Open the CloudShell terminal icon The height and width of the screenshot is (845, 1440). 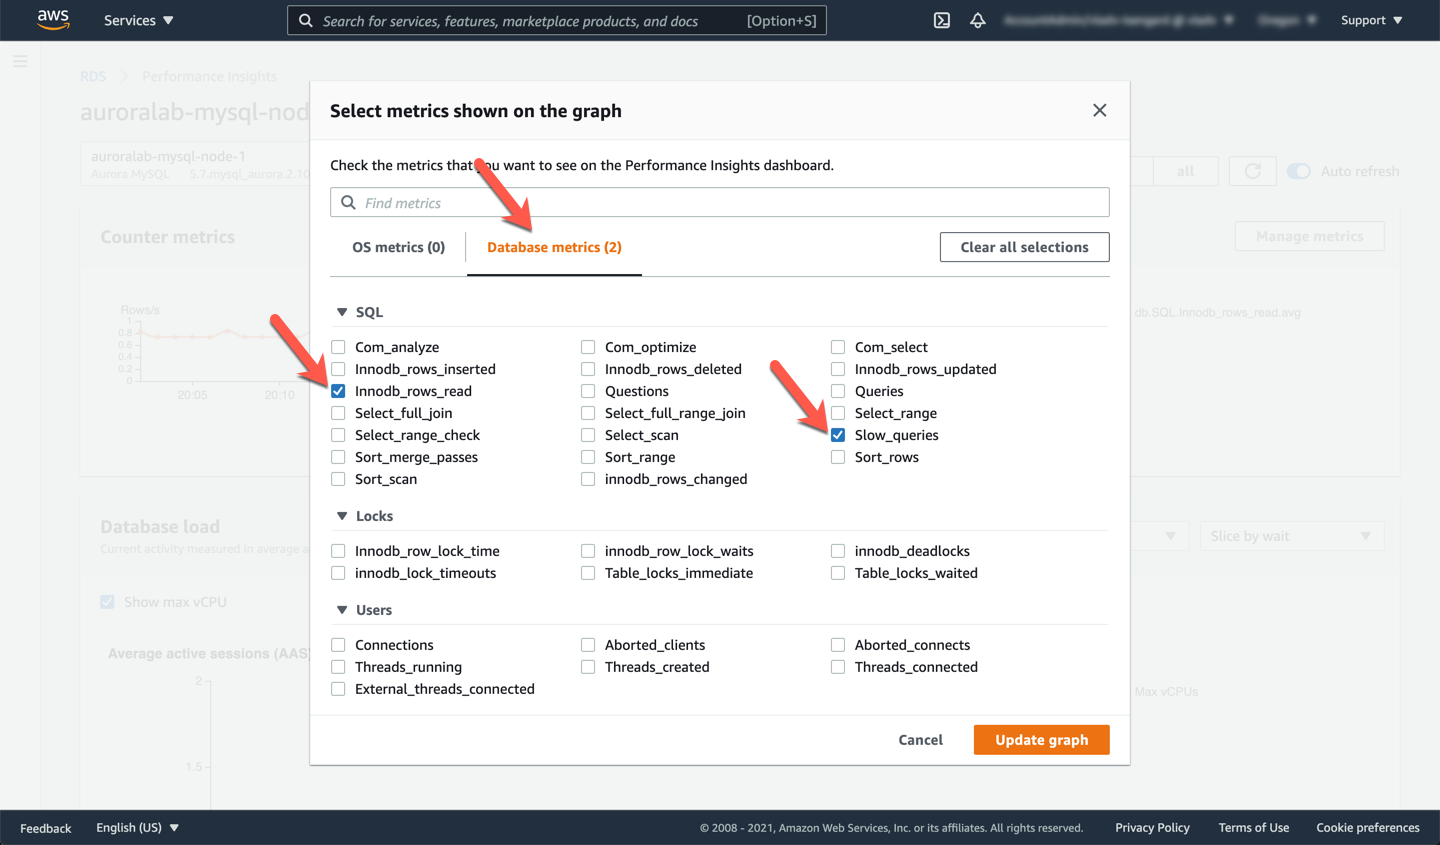[942, 20]
